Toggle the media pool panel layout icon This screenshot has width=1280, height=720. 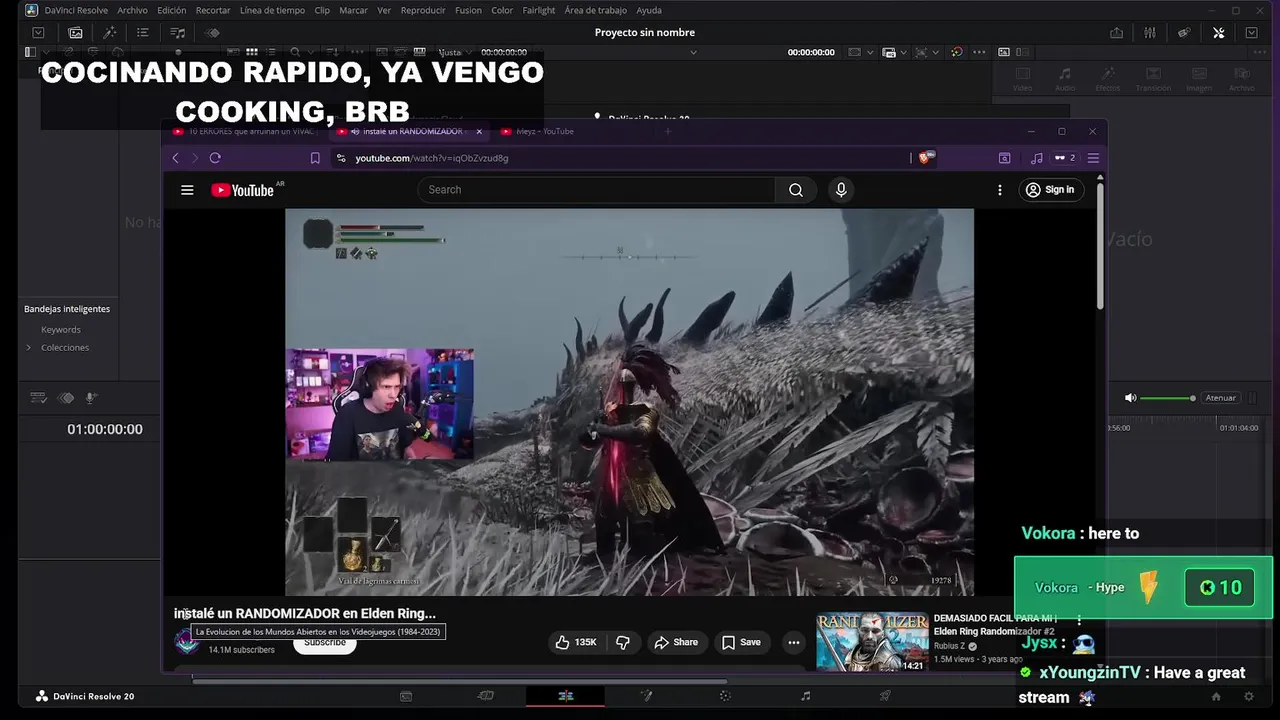[30, 52]
